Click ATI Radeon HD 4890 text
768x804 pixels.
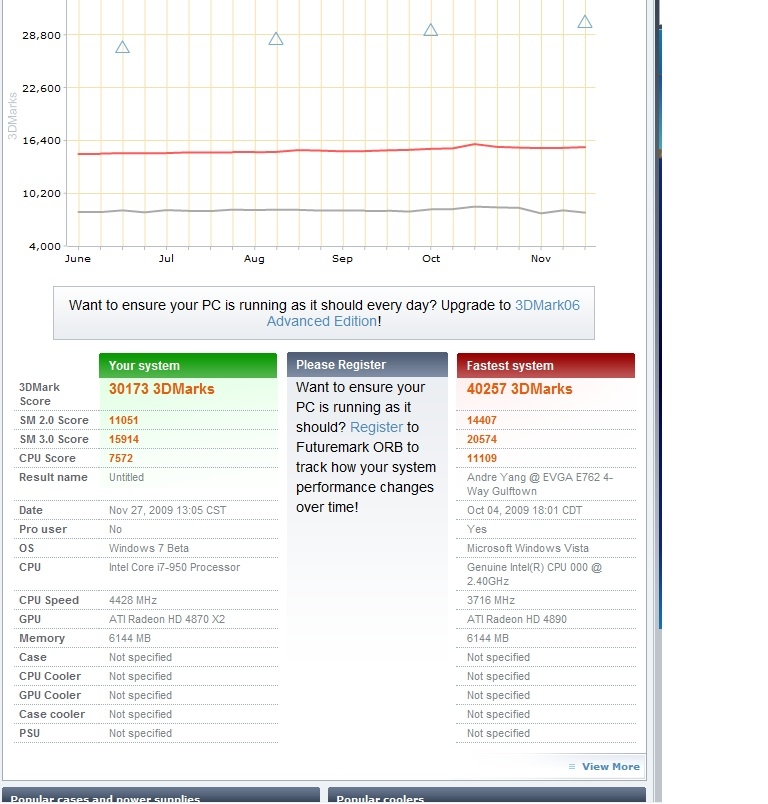(x=517, y=619)
